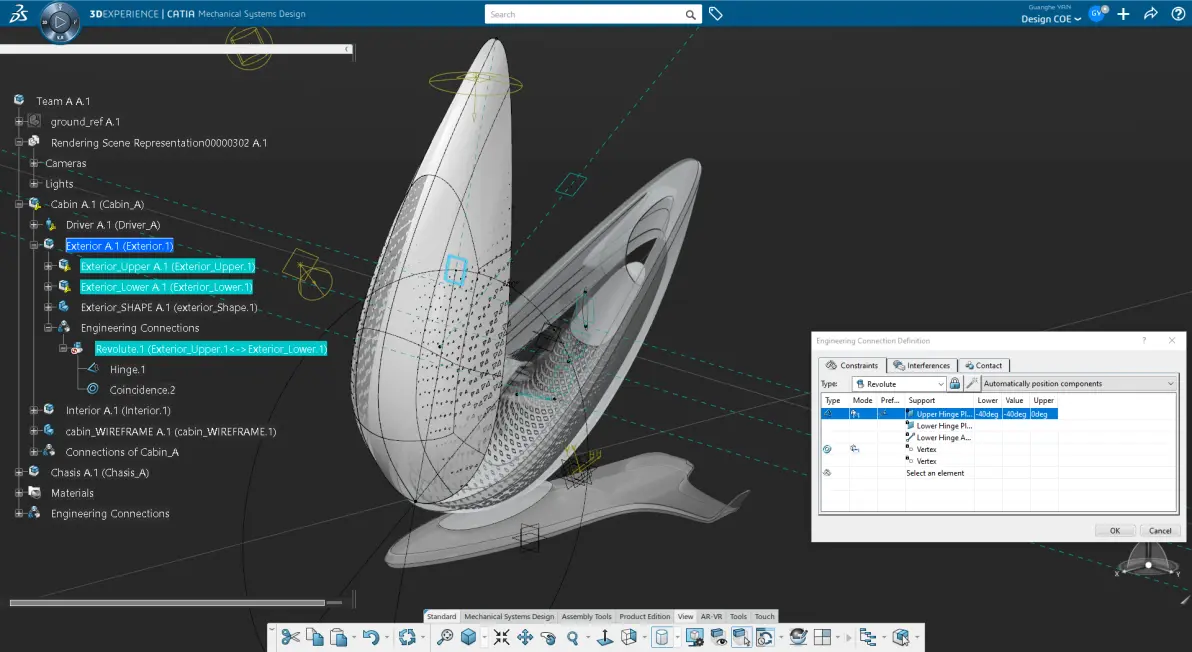This screenshot has width=1192, height=652.
Task: Open the compass play button
Action: (x=60, y=22)
